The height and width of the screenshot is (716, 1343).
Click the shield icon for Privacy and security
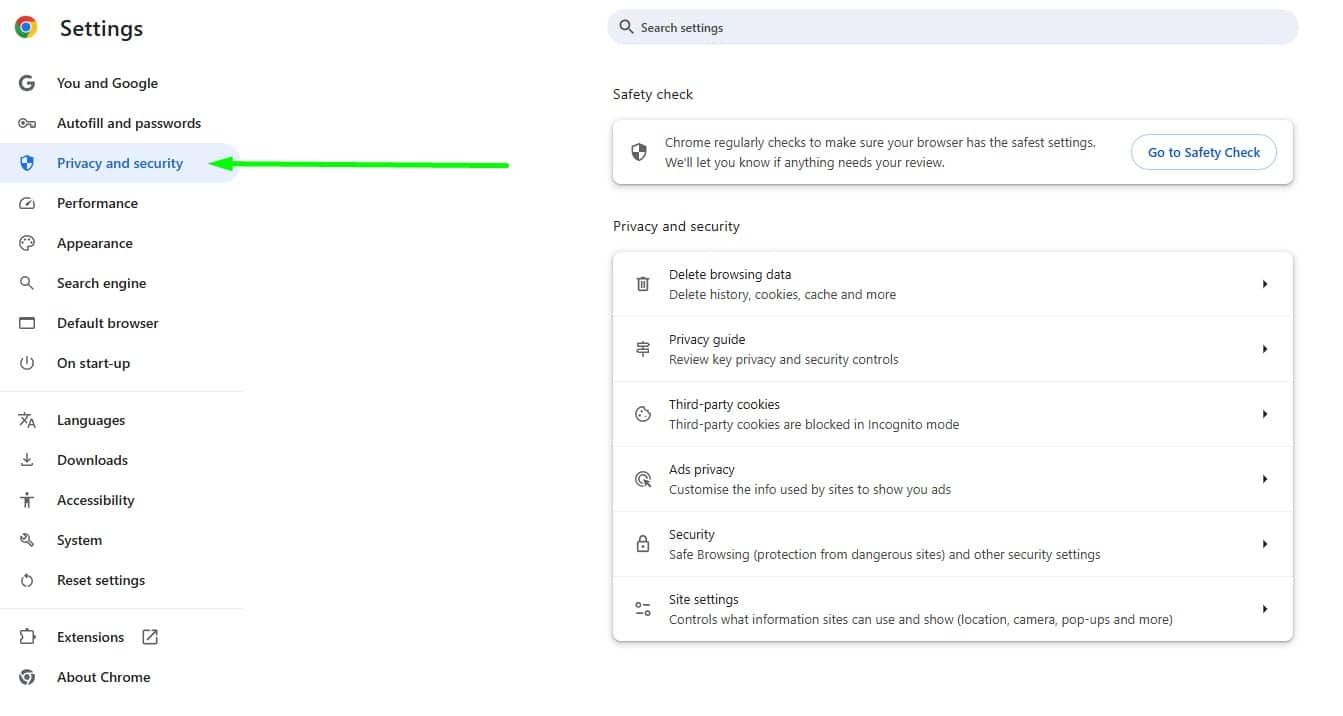point(27,163)
